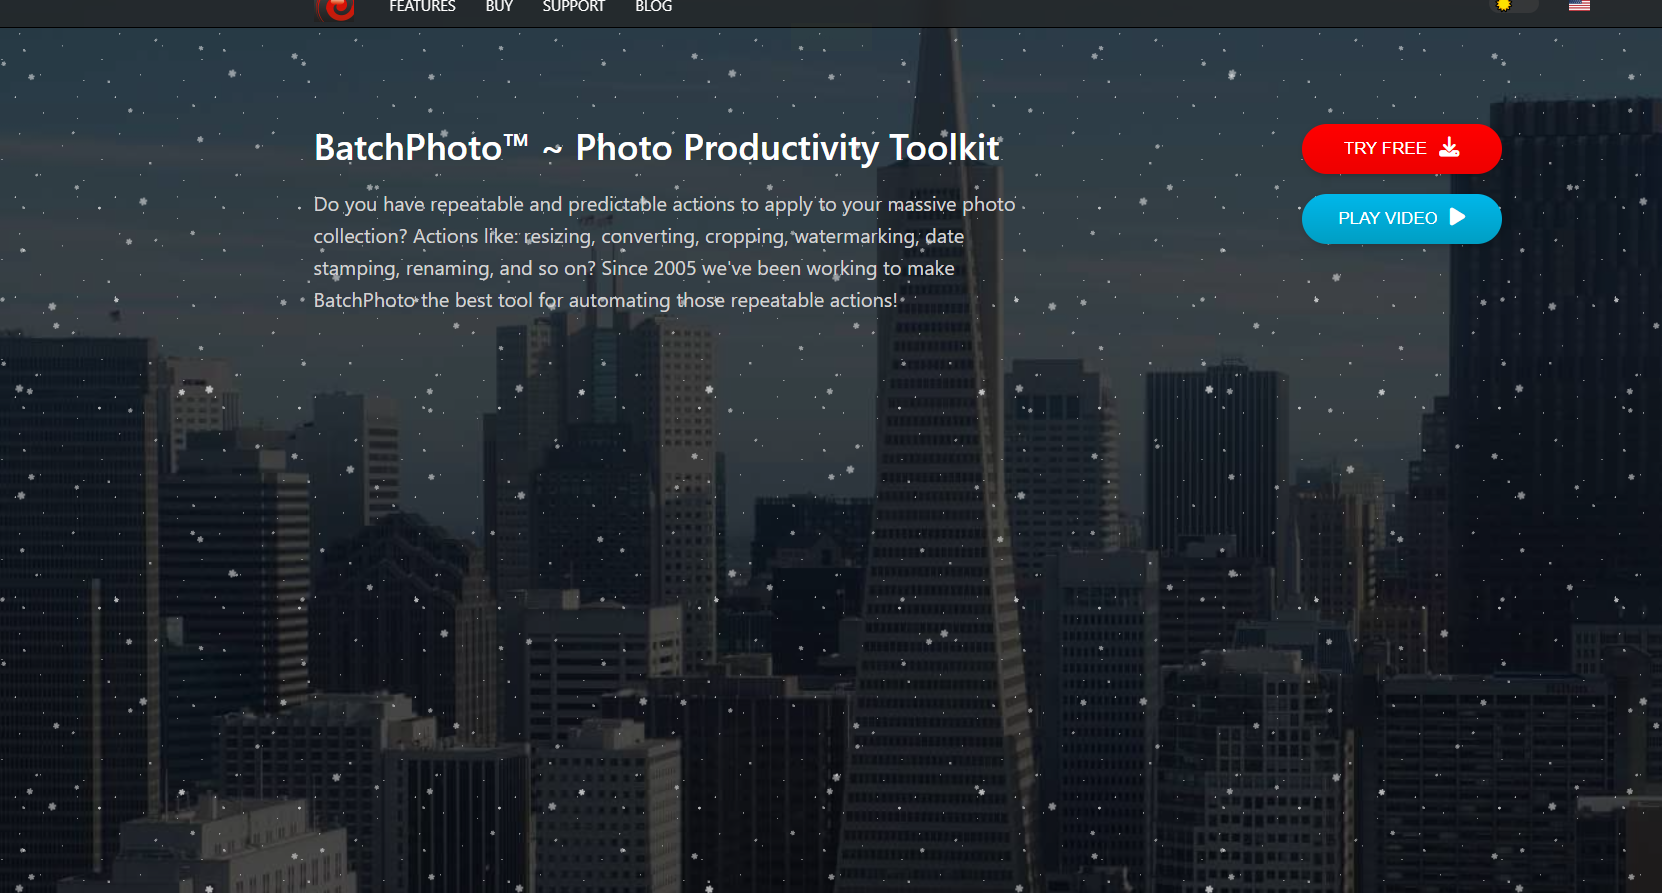This screenshot has width=1662, height=893.
Task: Click the pyramid skyscraper in the background photo
Action: point(936,500)
